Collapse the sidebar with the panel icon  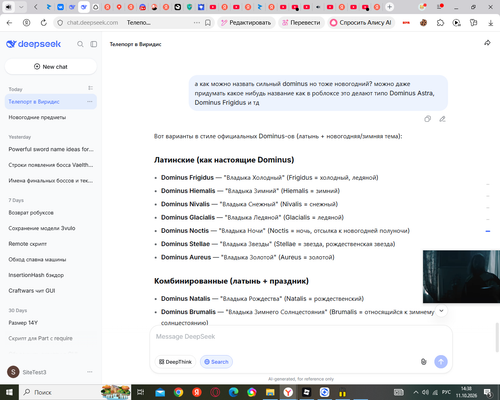pos(94,44)
